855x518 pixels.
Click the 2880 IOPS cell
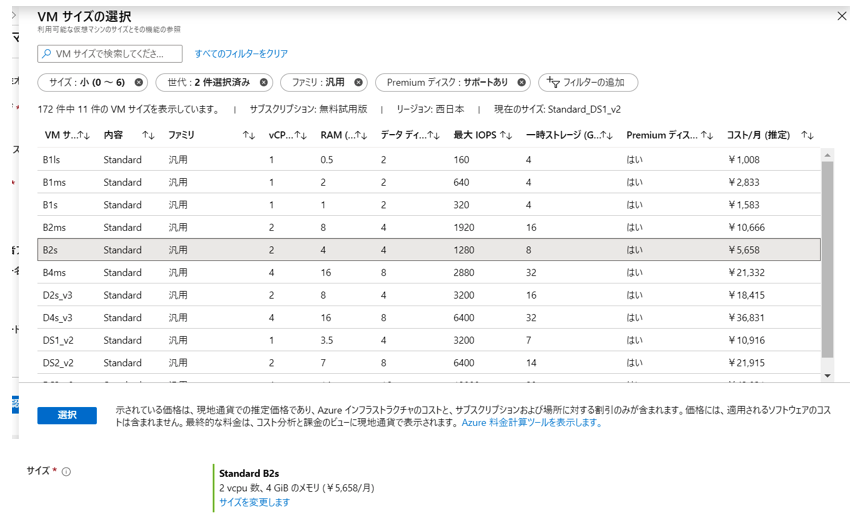463,272
